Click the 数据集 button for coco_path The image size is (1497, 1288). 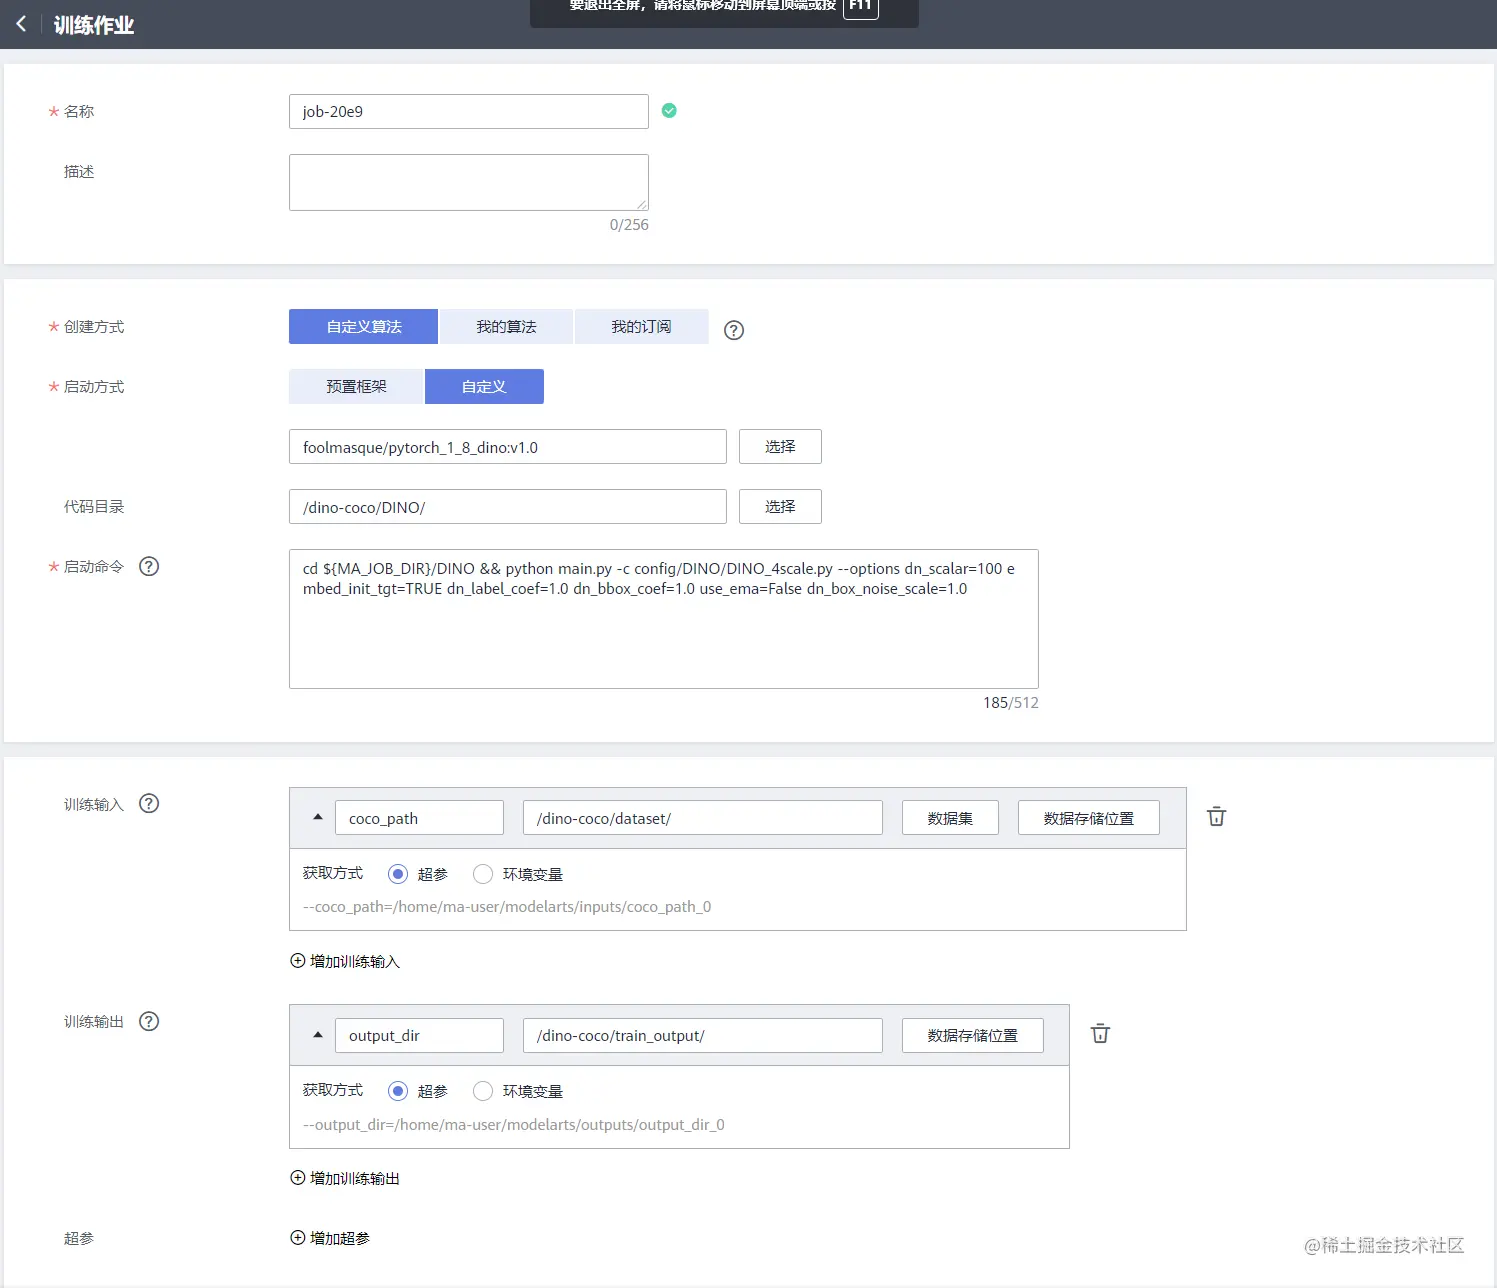coord(950,818)
